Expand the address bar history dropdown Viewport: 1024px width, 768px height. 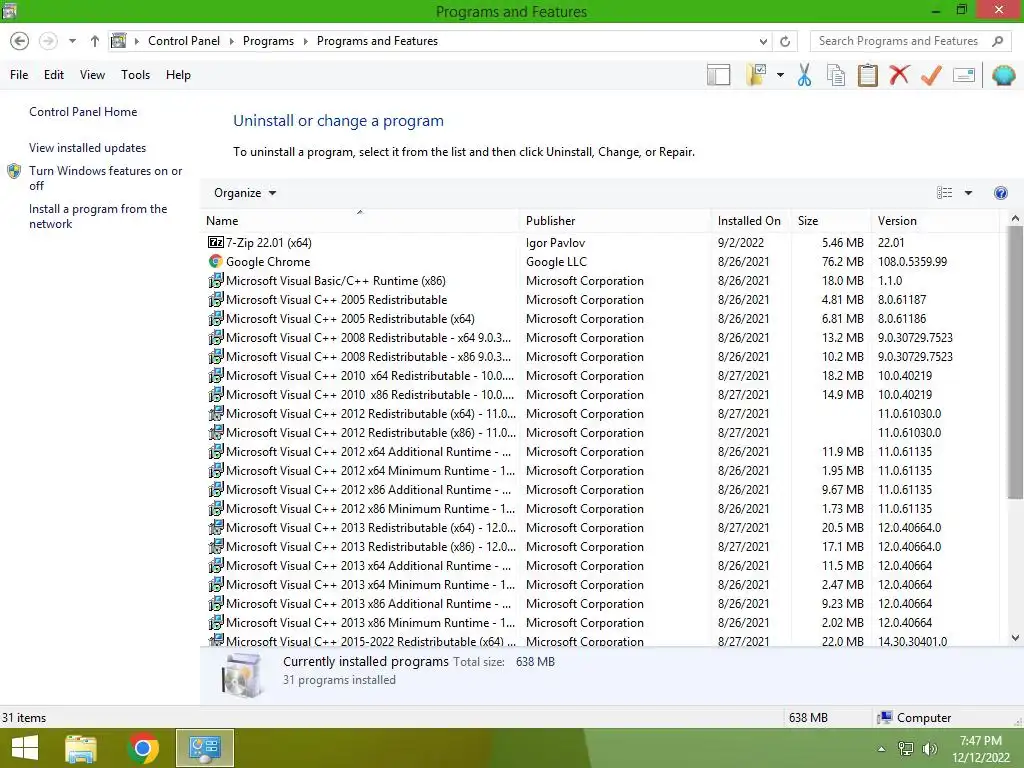coord(763,41)
